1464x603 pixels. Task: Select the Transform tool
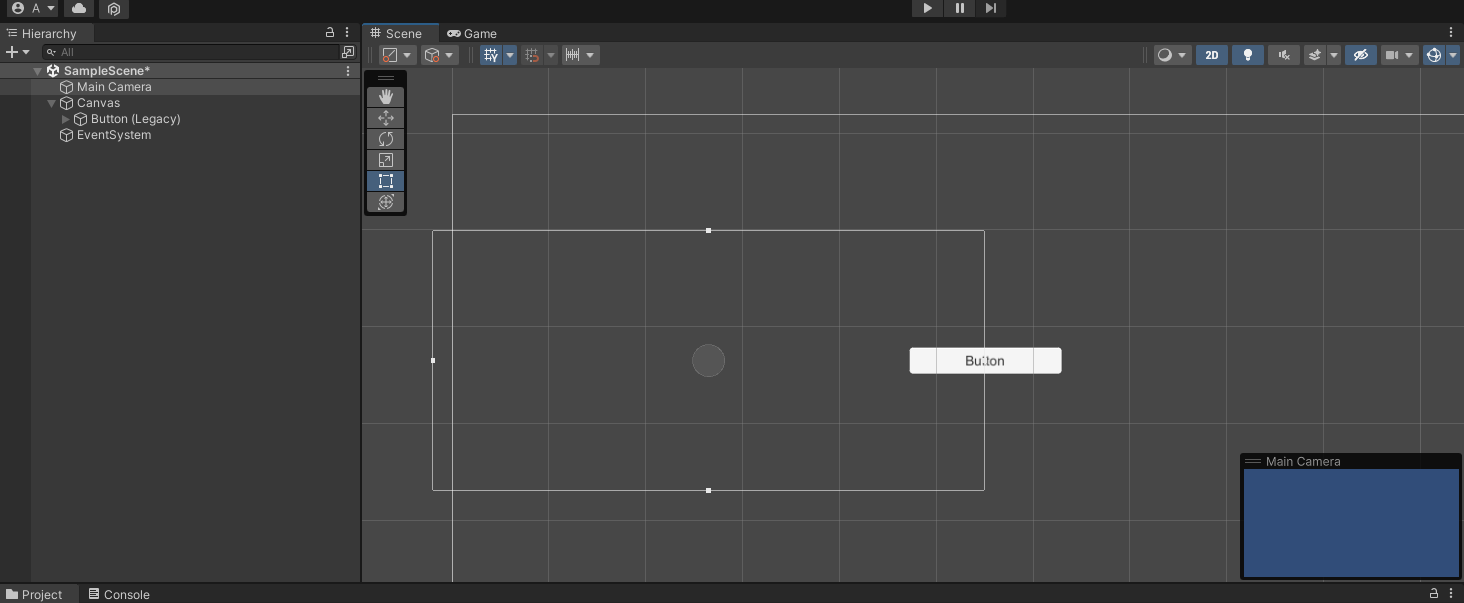click(385, 202)
